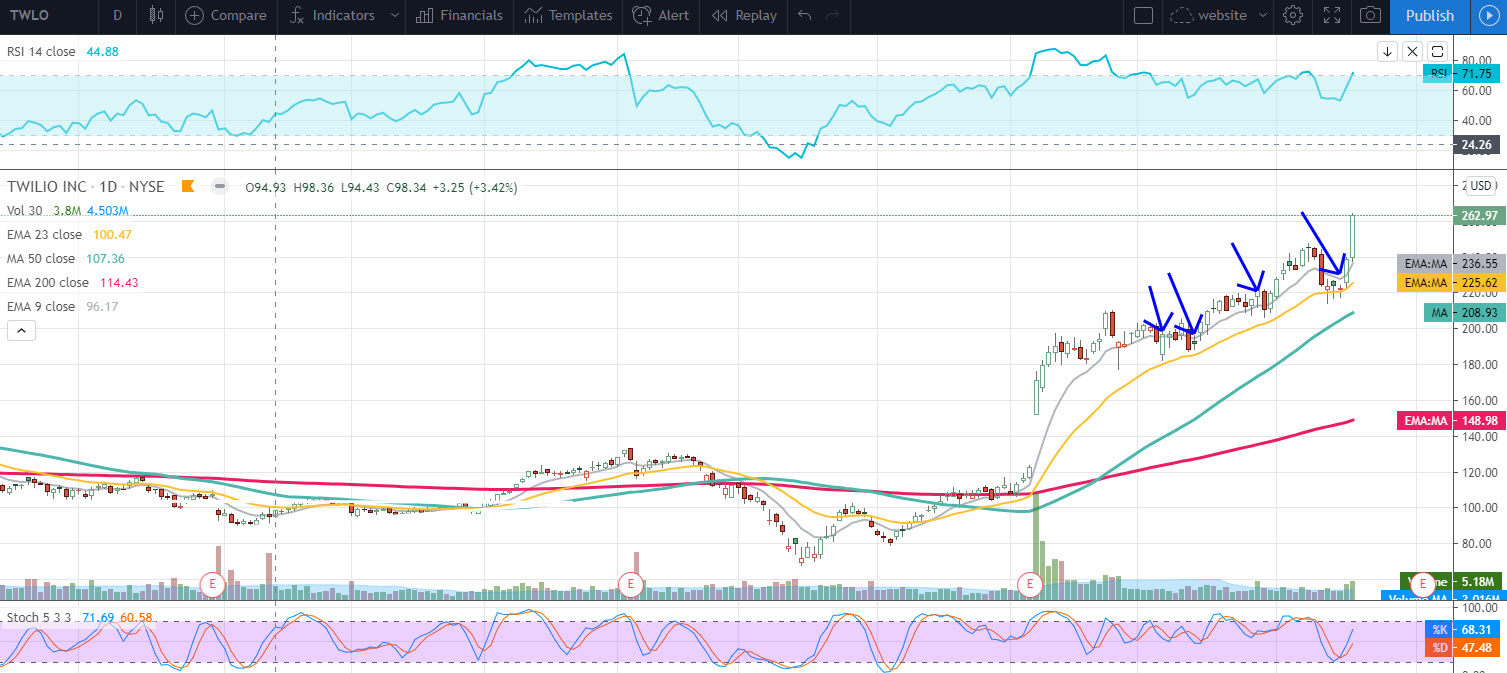The height and width of the screenshot is (673, 1507).
Task: Select the TWILIO INC symbol title
Action: 86,186
